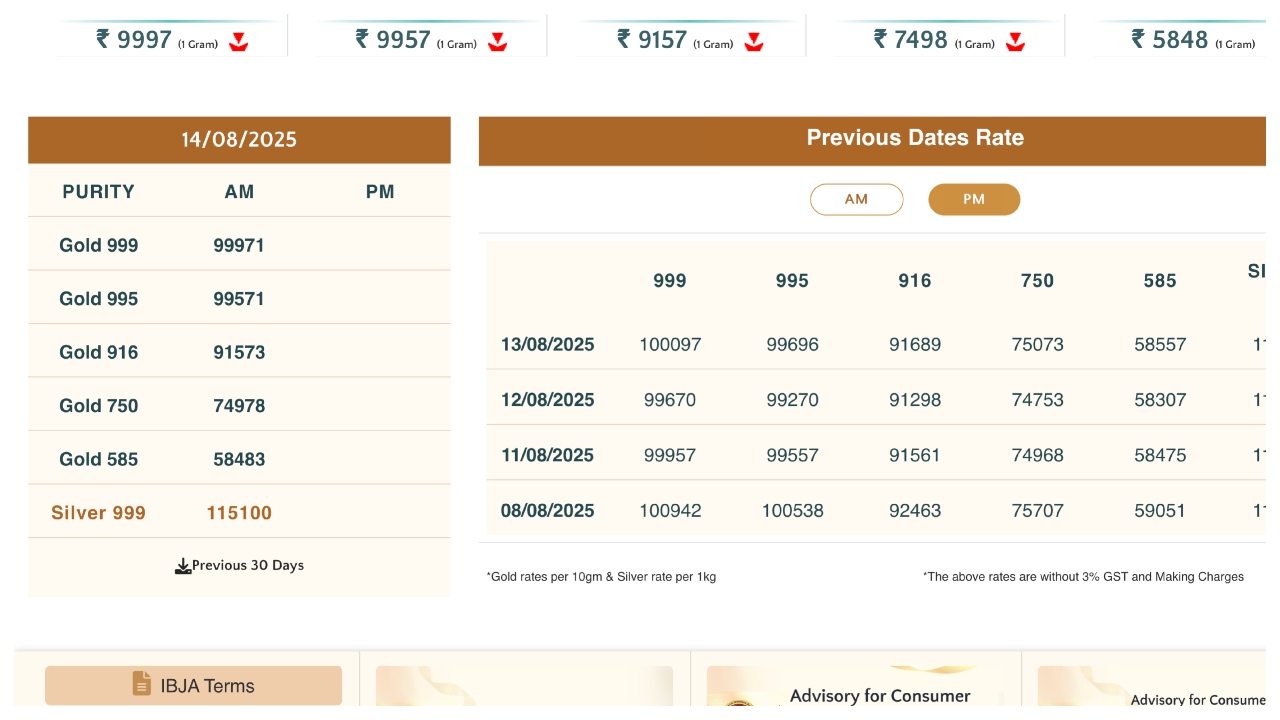The height and width of the screenshot is (720, 1280).
Task: Click the red down arrow beside ₹ 7498
Action: [1016, 41]
